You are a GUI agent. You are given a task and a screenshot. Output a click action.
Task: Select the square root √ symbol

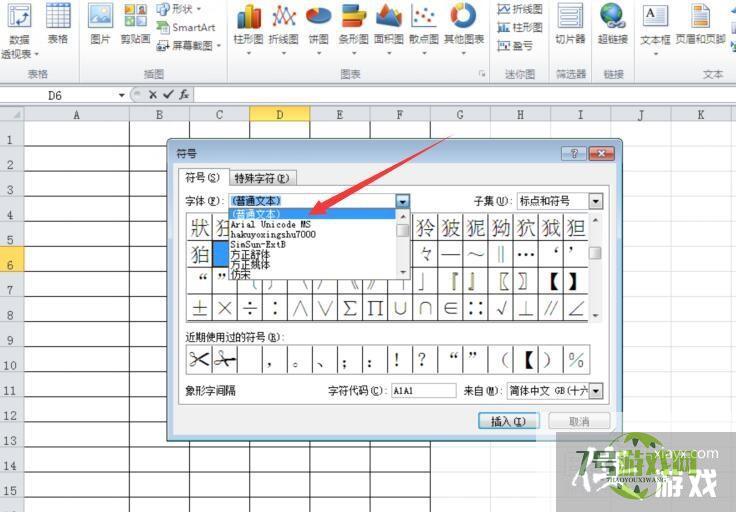point(501,308)
